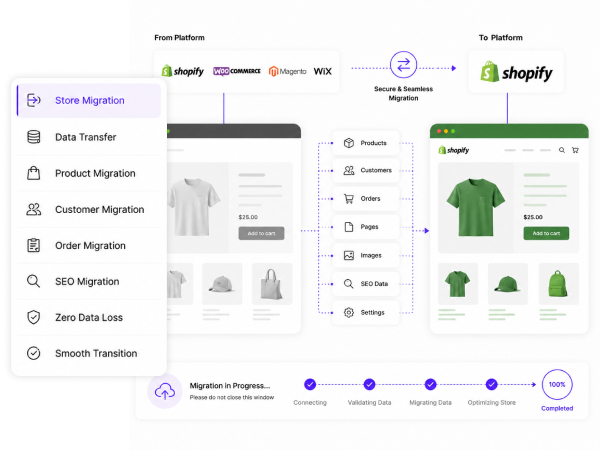Click the gray cap thumbnail
Image resolution: width=600 pixels, height=462 pixels.
click(222, 284)
